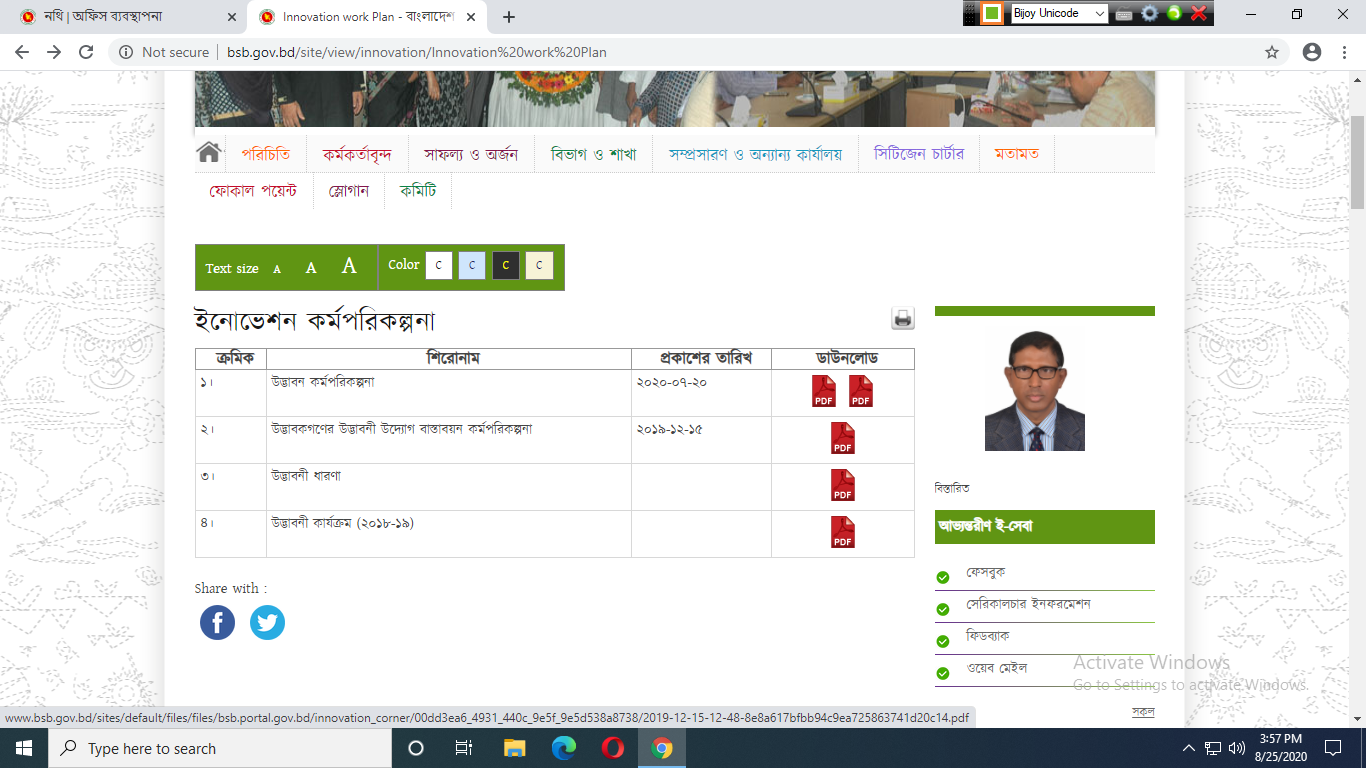Open the Bijoy Unicode keyboard dropdown
The height and width of the screenshot is (768, 1366).
(1099, 14)
